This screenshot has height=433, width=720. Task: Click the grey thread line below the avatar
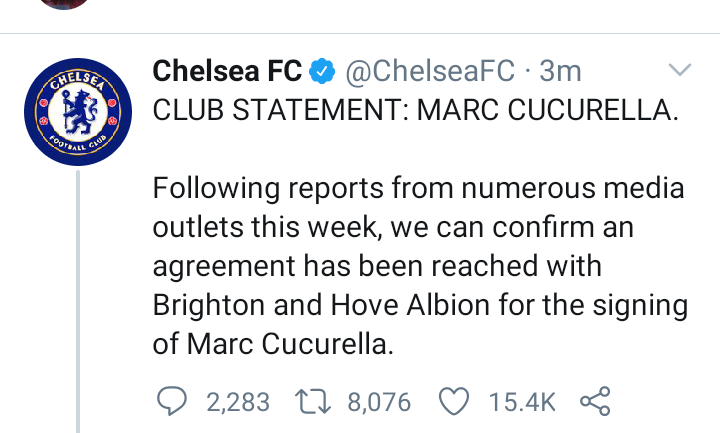pos(78,300)
